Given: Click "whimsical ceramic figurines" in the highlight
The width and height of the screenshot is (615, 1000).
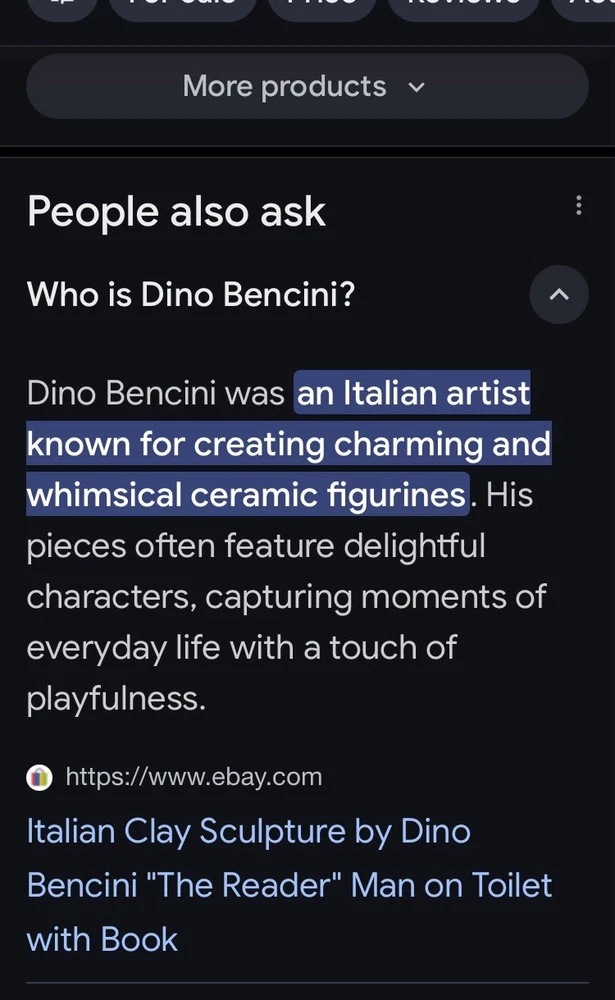Looking at the screenshot, I should coord(246,495).
